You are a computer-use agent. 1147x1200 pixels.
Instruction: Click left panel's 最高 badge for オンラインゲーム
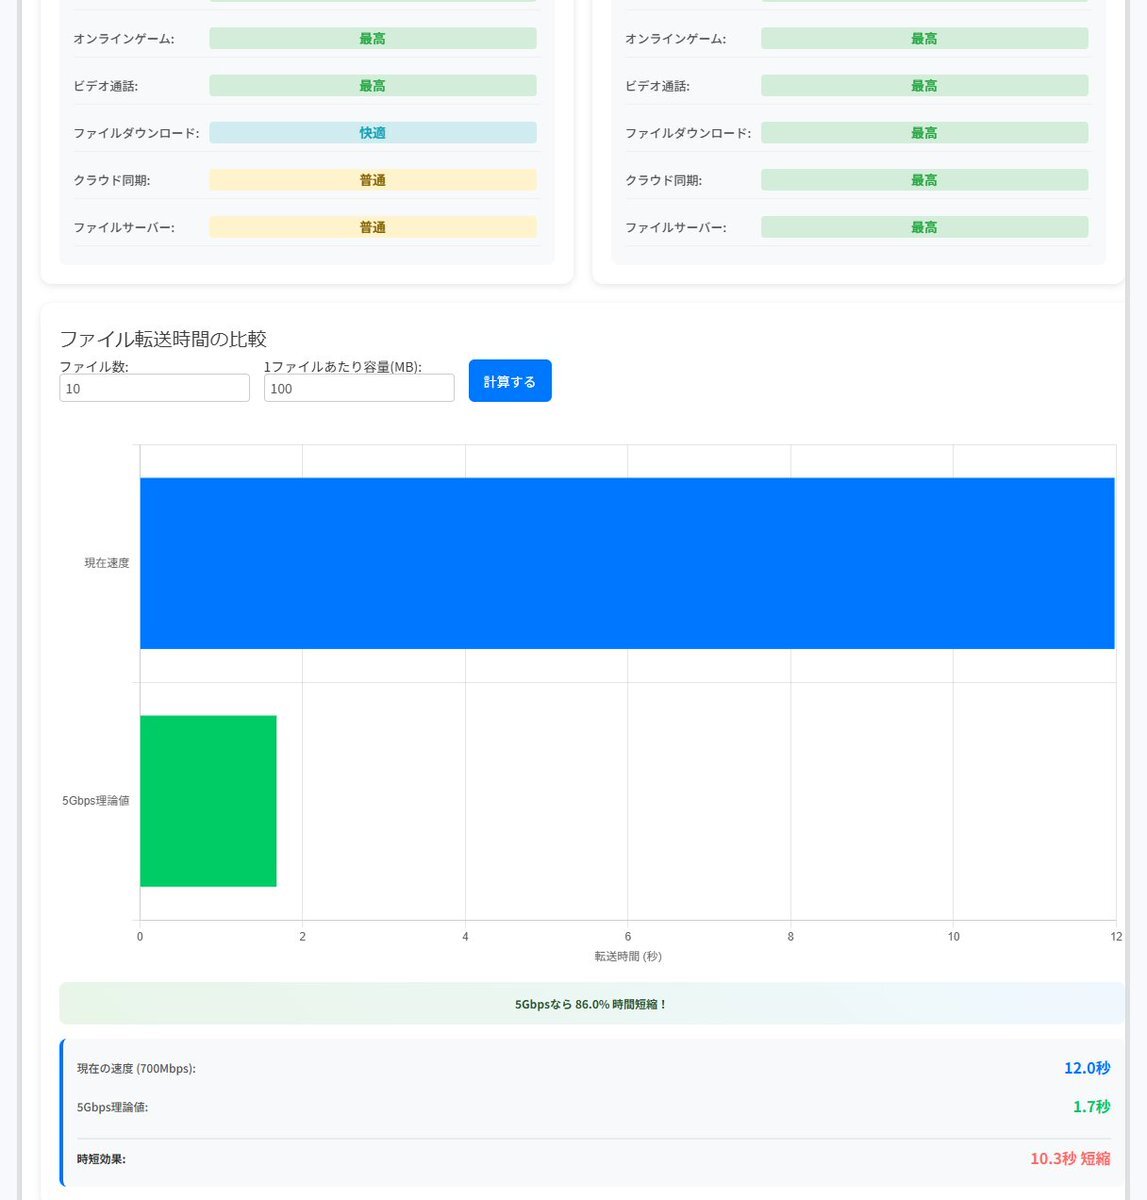pos(372,39)
